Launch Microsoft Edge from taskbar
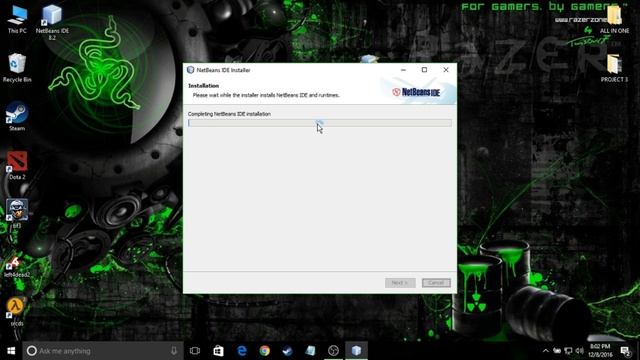This screenshot has height=360, width=640. pos(242,351)
